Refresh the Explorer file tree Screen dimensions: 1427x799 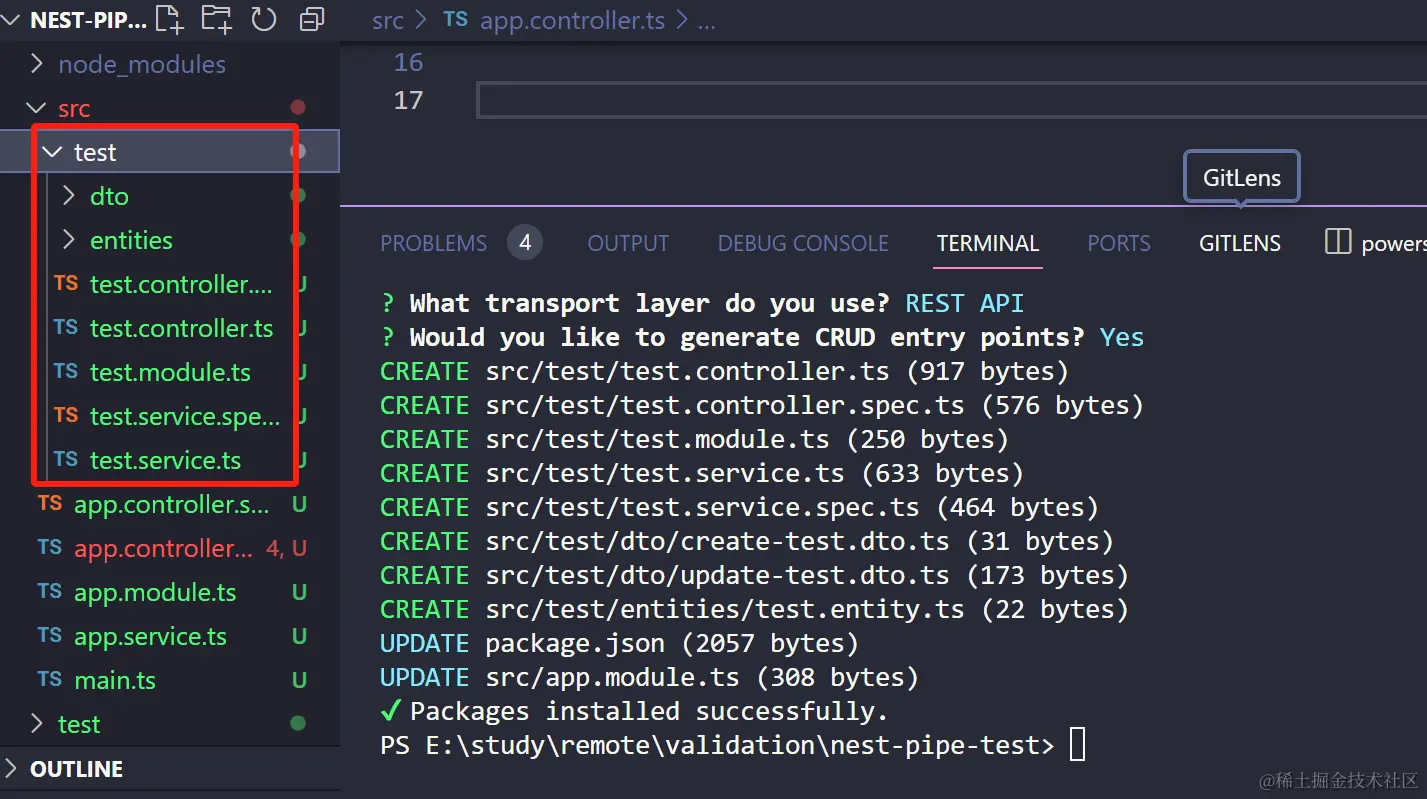pos(264,19)
